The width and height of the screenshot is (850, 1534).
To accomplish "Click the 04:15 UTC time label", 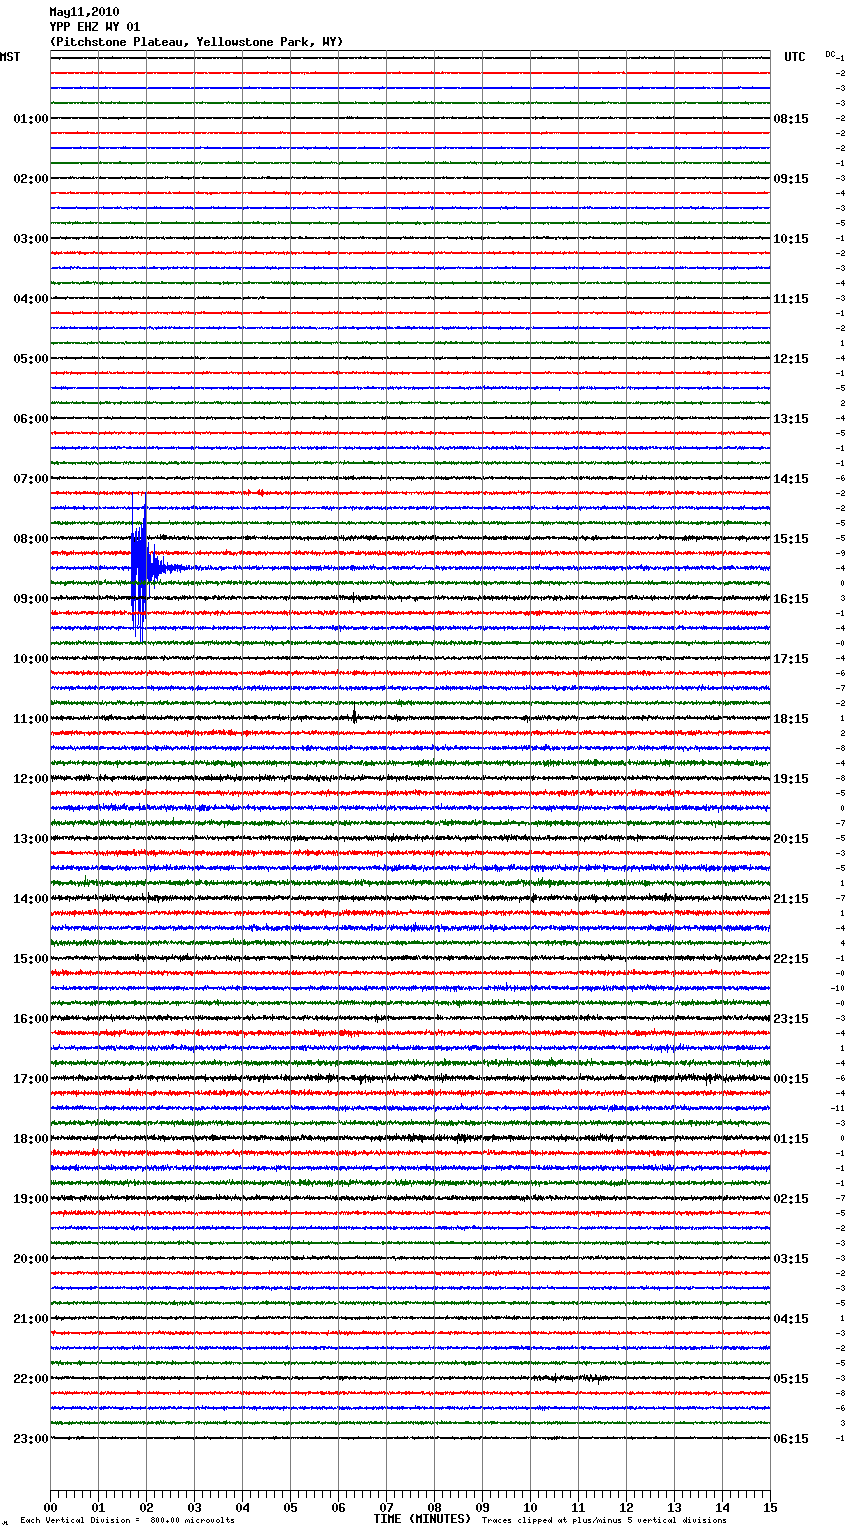I will point(791,1319).
